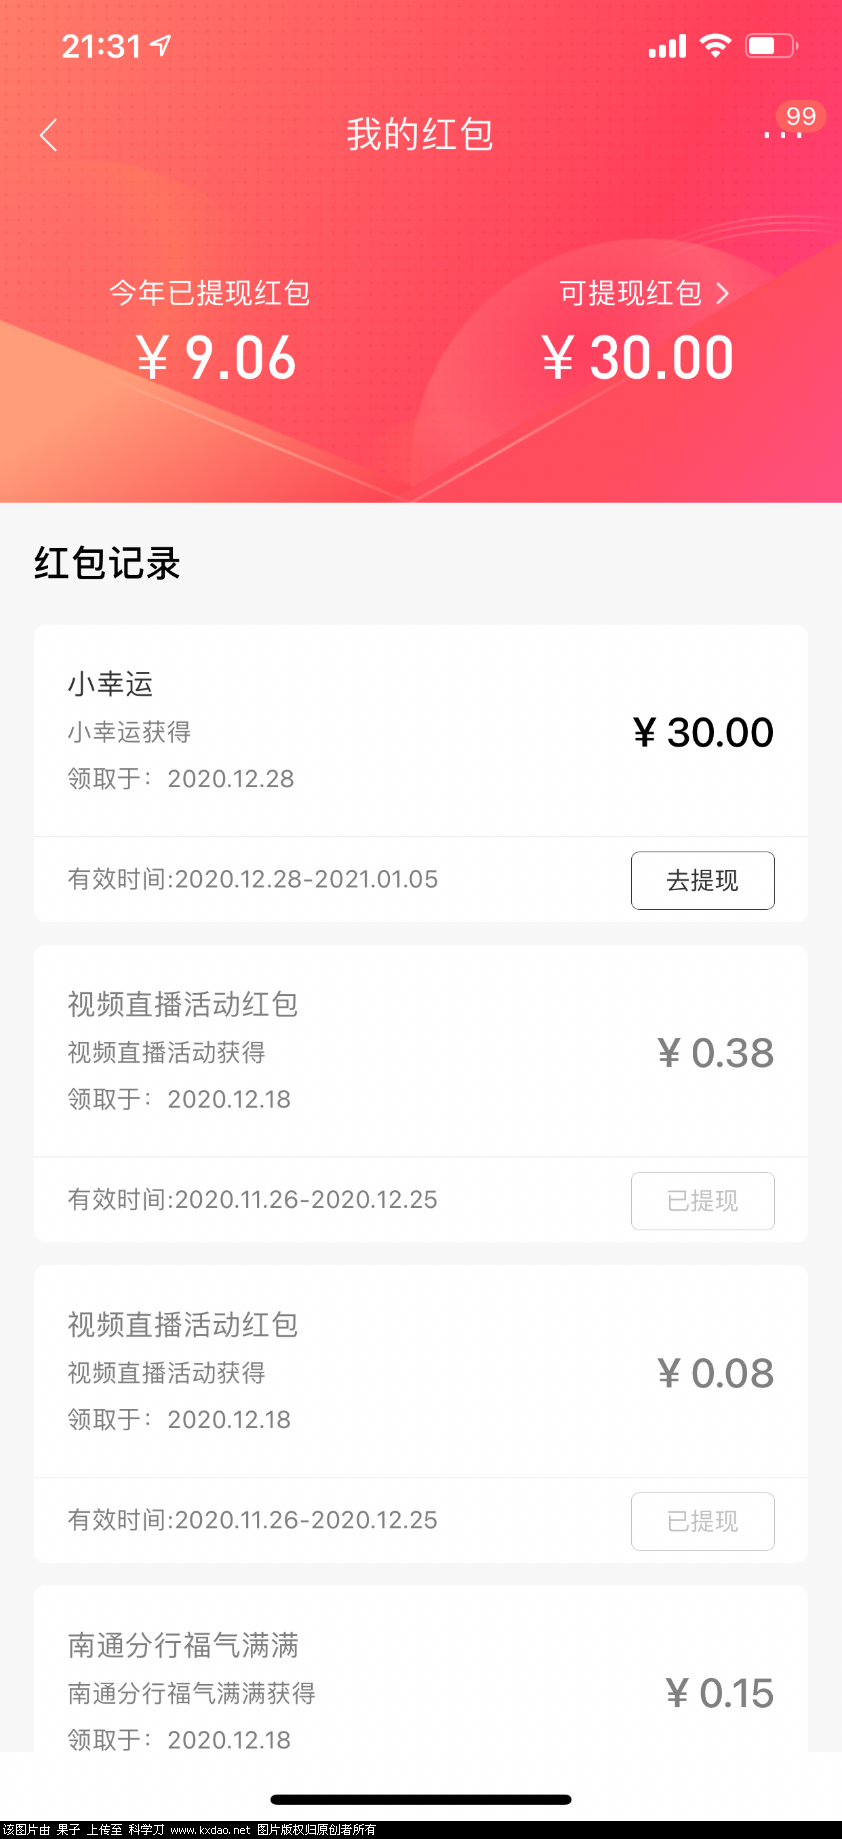Tap the location arrow beside clock
The height and width of the screenshot is (1839, 842).
coord(161,45)
